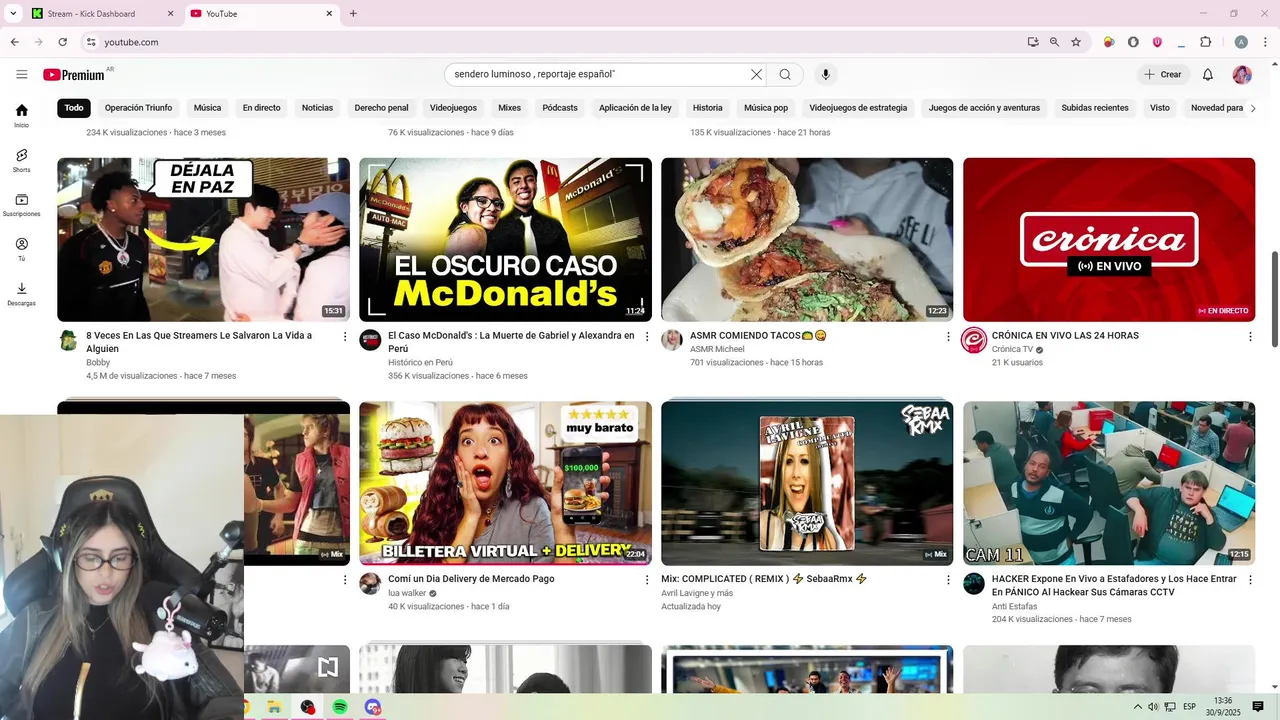Select the Noticias filter chip

point(317,108)
